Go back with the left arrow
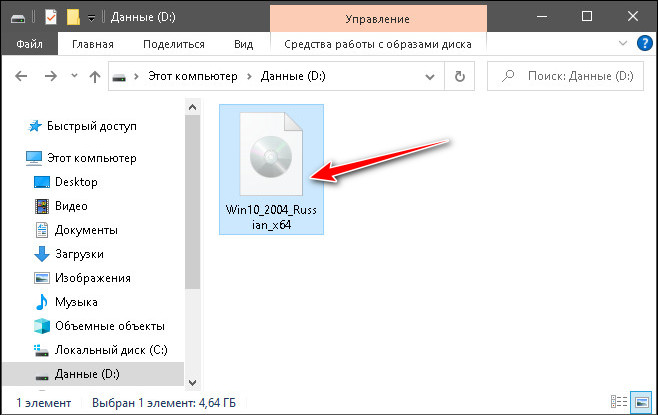The image size is (658, 415). pyautogui.click(x=21, y=76)
